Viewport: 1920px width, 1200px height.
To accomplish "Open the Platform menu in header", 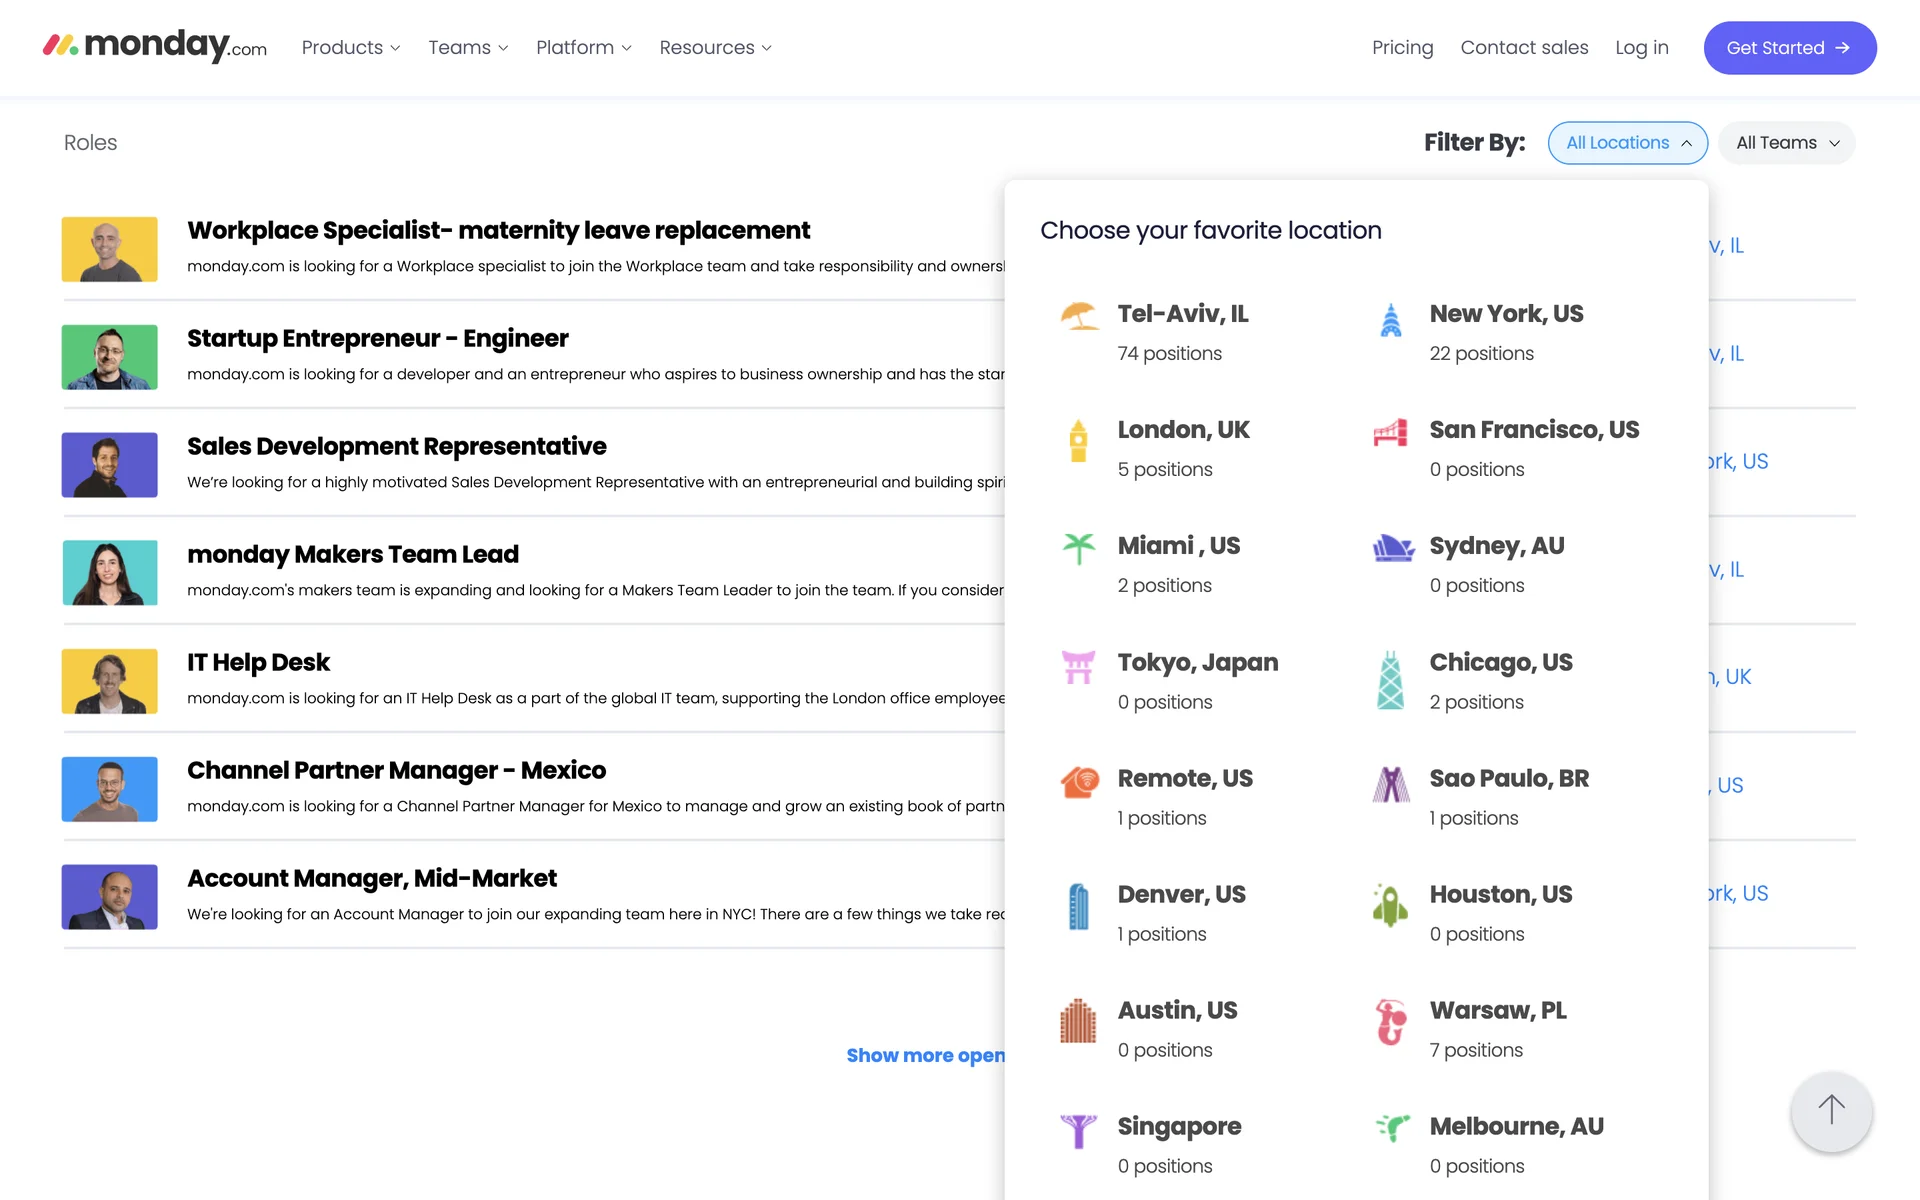I will click(583, 48).
